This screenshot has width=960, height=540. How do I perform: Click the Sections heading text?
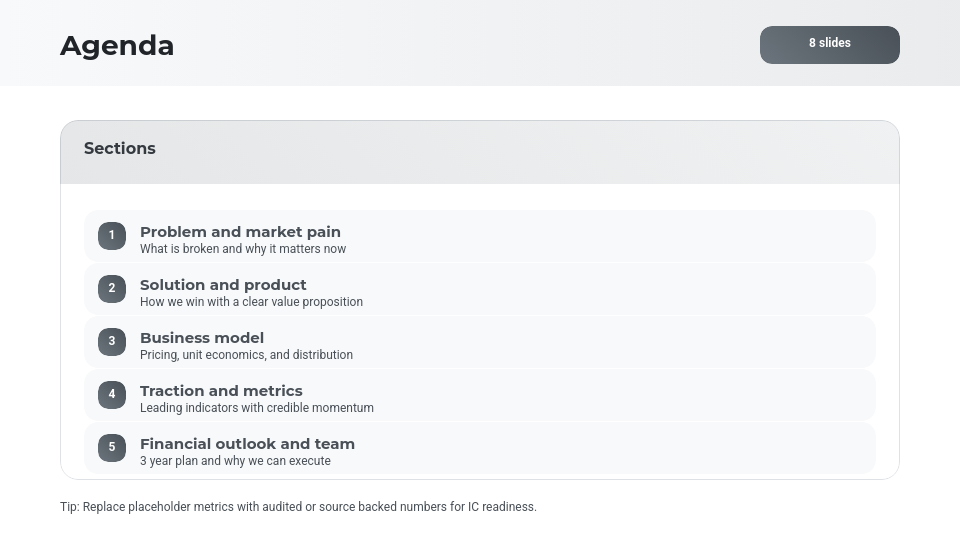[x=120, y=149]
